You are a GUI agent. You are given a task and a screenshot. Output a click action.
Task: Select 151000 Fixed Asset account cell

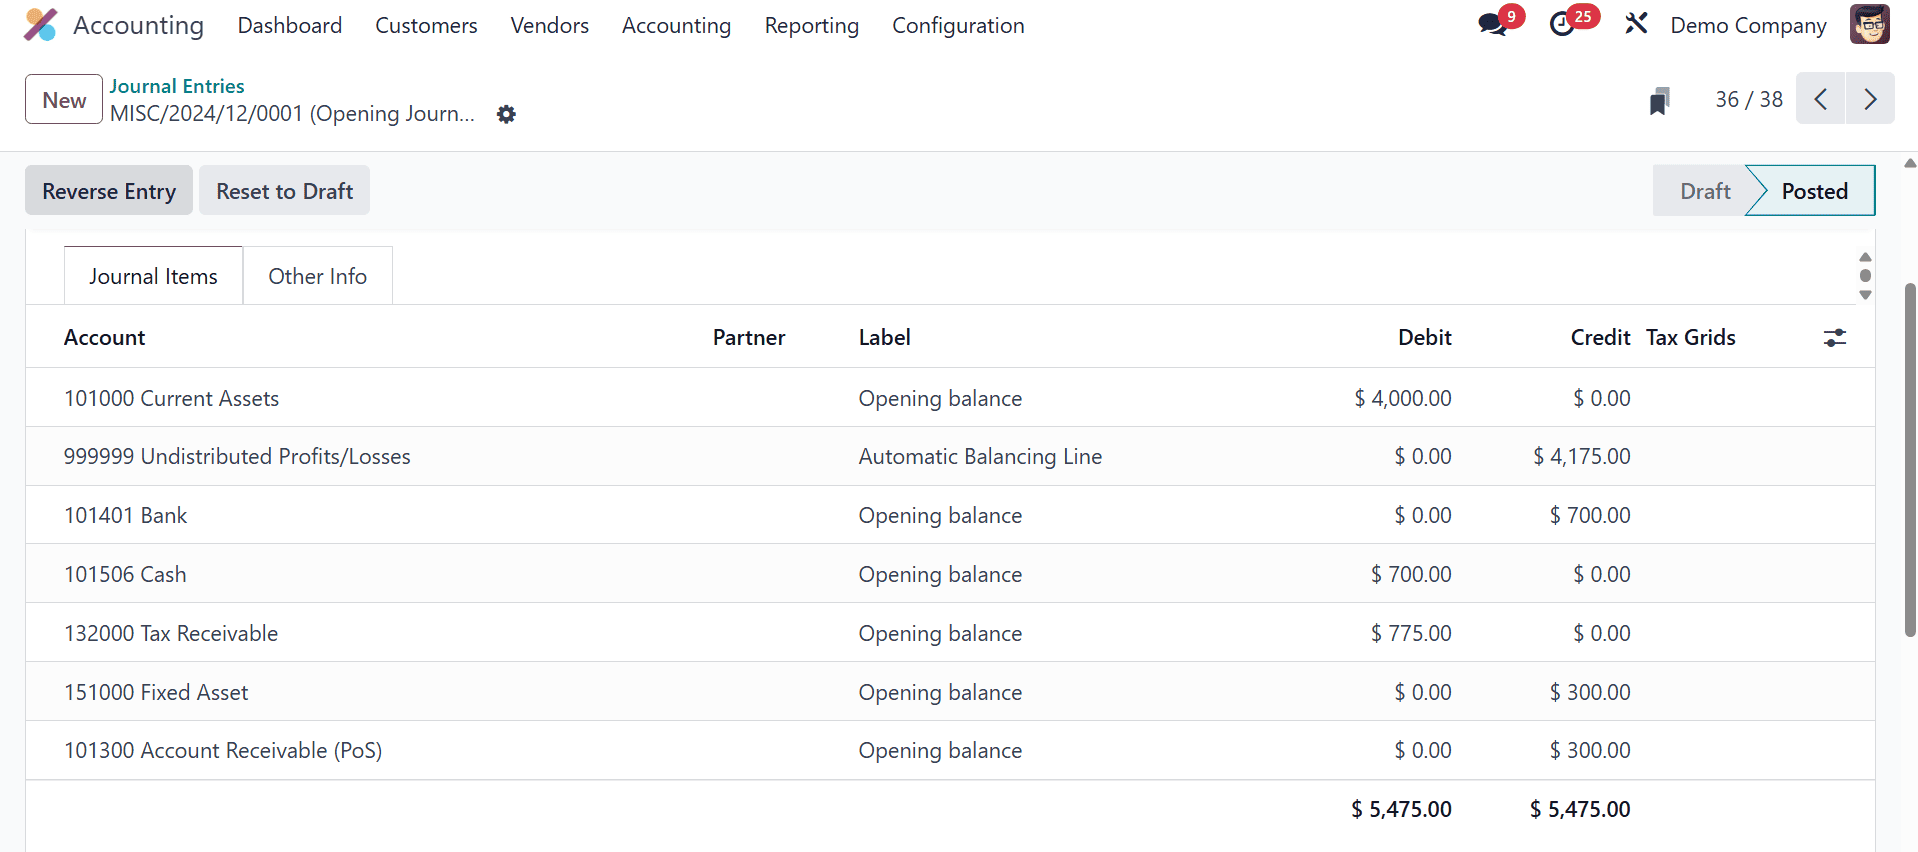click(156, 693)
